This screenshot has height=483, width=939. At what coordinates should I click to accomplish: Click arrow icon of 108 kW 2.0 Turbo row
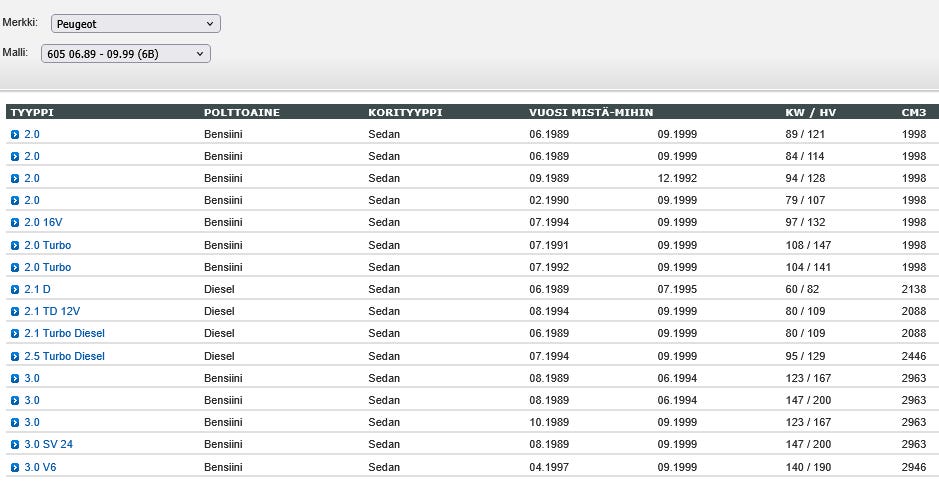(x=15, y=246)
